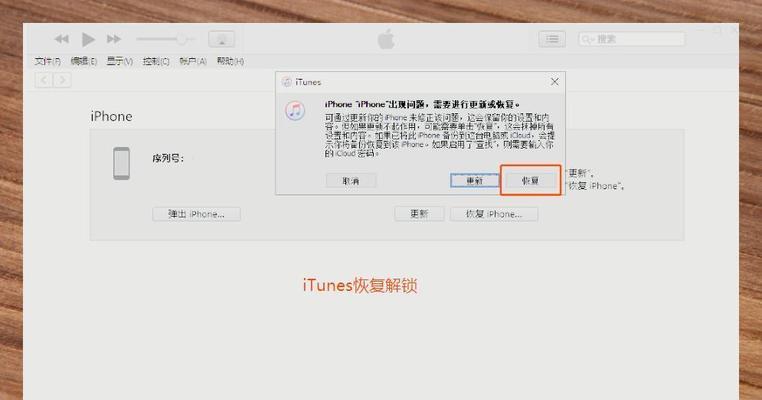
Task: Open the 控制(C) menu
Action: tap(156, 61)
